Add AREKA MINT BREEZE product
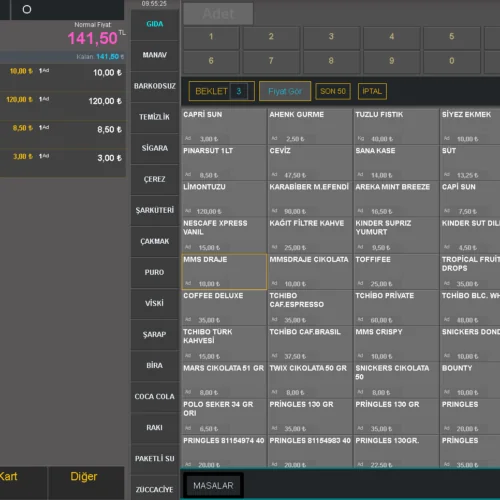The width and height of the screenshot is (500, 500). (x=396, y=199)
